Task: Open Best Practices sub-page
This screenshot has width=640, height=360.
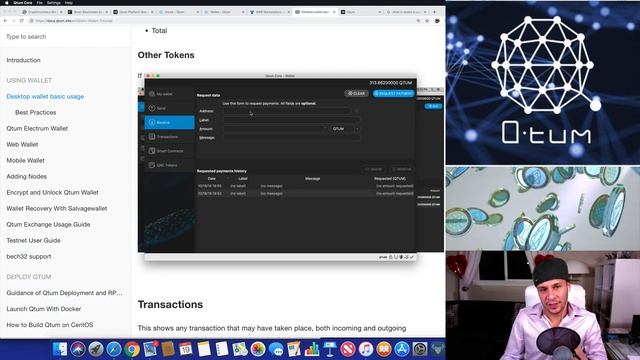Action: [x=36, y=113]
